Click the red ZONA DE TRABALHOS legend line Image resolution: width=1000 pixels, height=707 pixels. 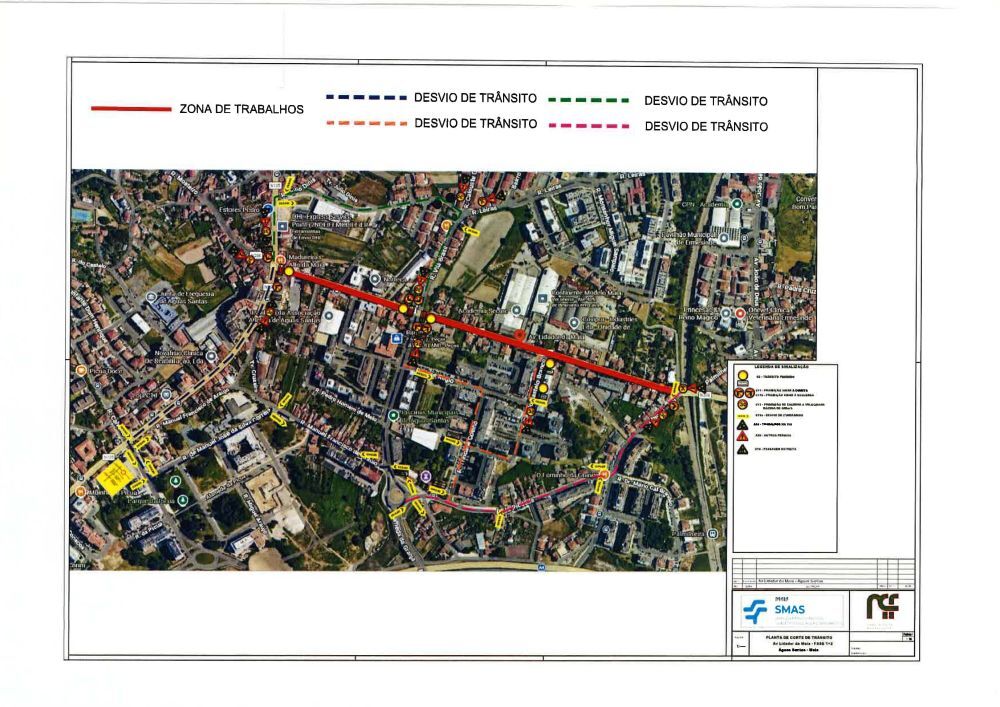click(131, 109)
